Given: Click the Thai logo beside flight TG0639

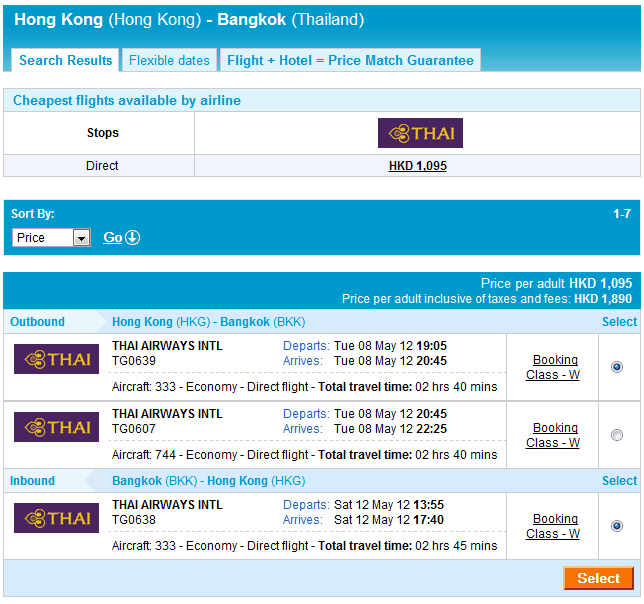Looking at the screenshot, I should [x=56, y=359].
